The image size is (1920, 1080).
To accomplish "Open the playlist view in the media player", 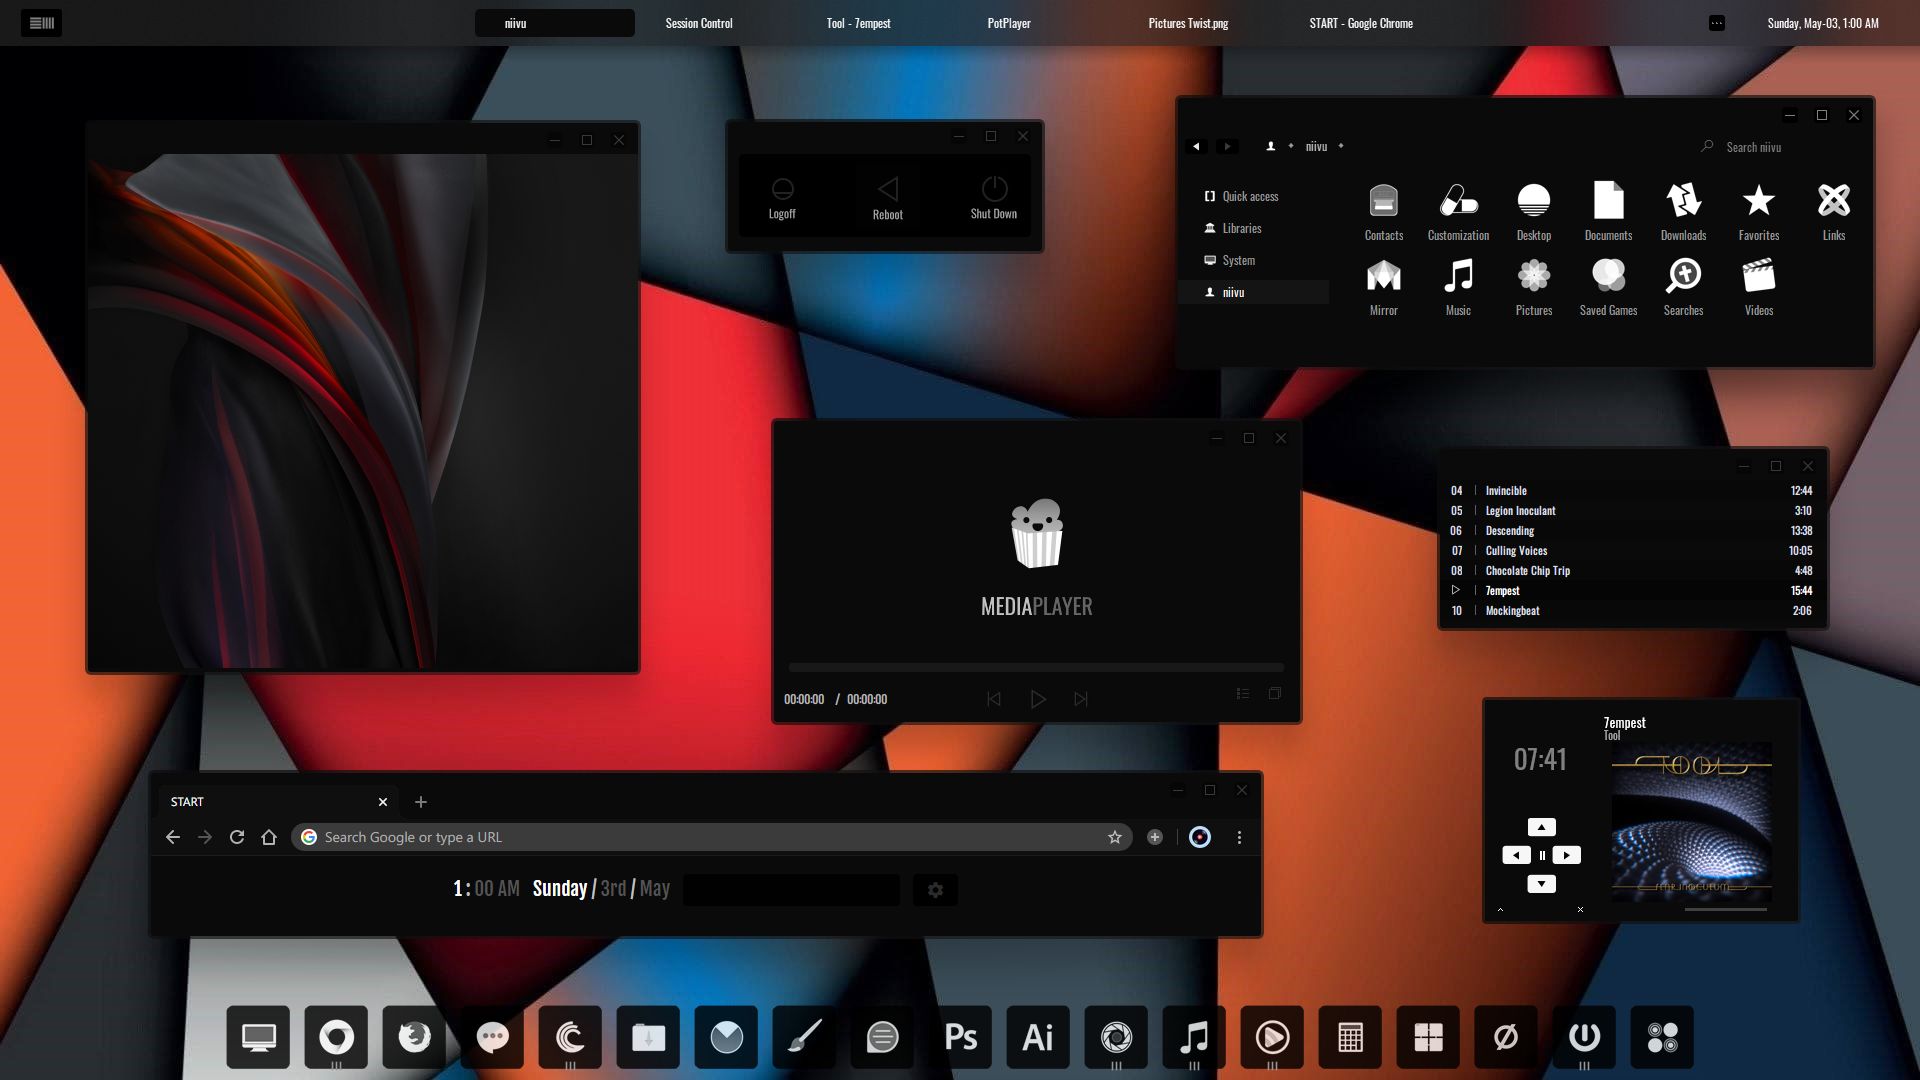I will 1242,693.
